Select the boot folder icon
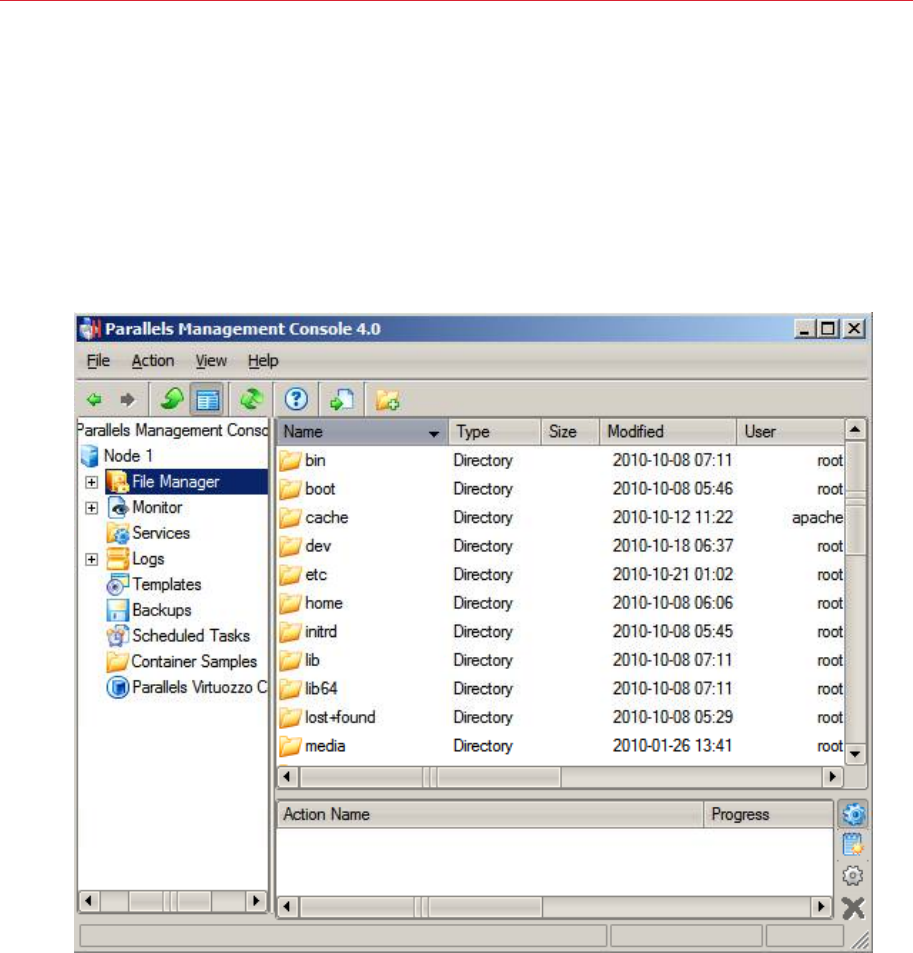Image resolution: width=913 pixels, height=953 pixels. (x=290, y=489)
